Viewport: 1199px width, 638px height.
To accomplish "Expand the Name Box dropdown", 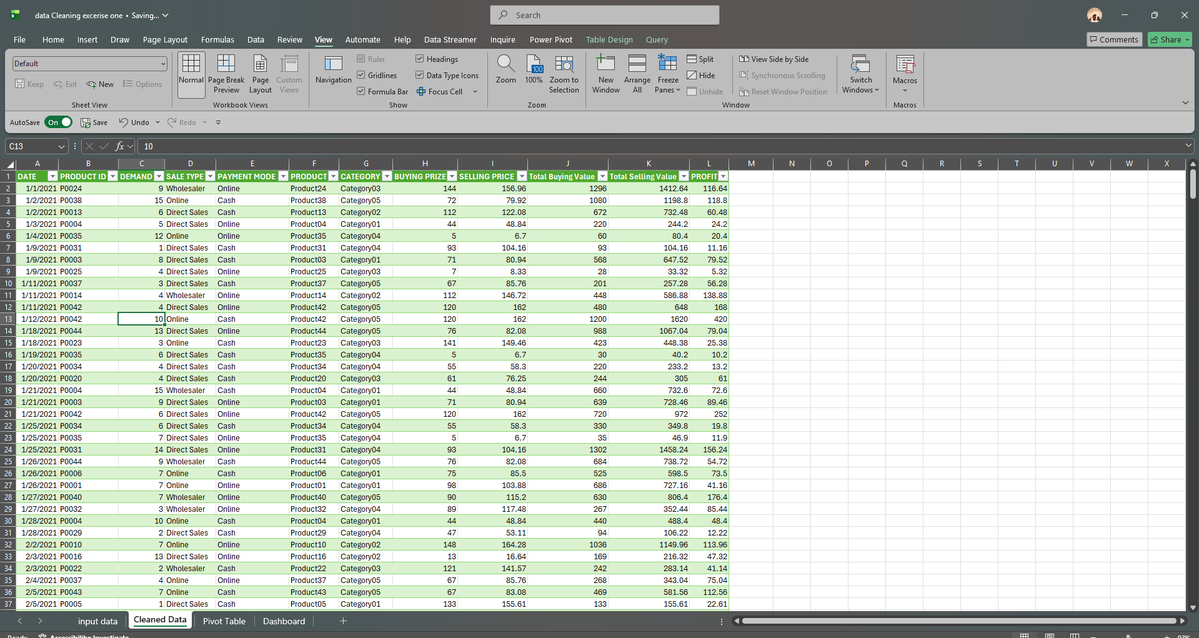I will [x=61, y=146].
